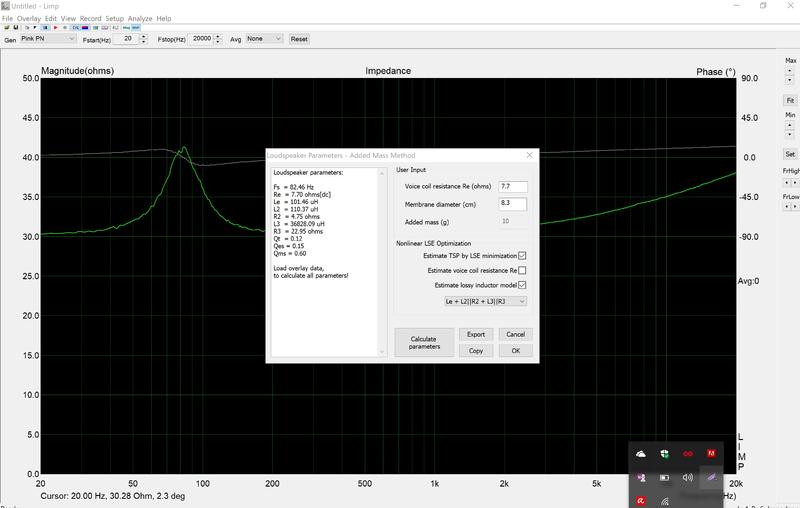Open the volume speaker tray icon
800x508 pixels.
click(688, 477)
